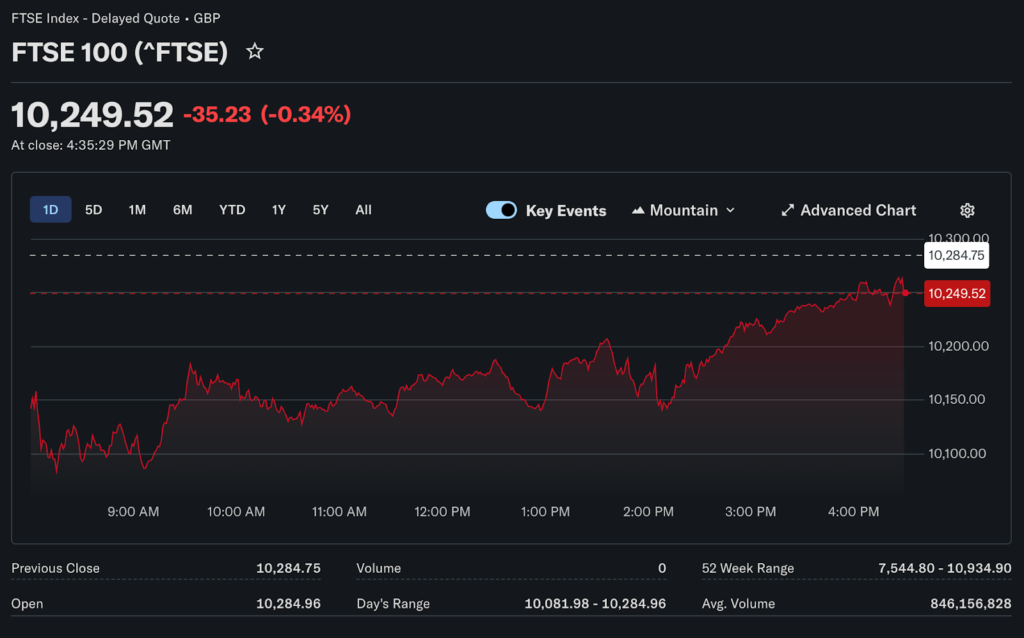Switch to 5D time range

pyautogui.click(x=93, y=210)
